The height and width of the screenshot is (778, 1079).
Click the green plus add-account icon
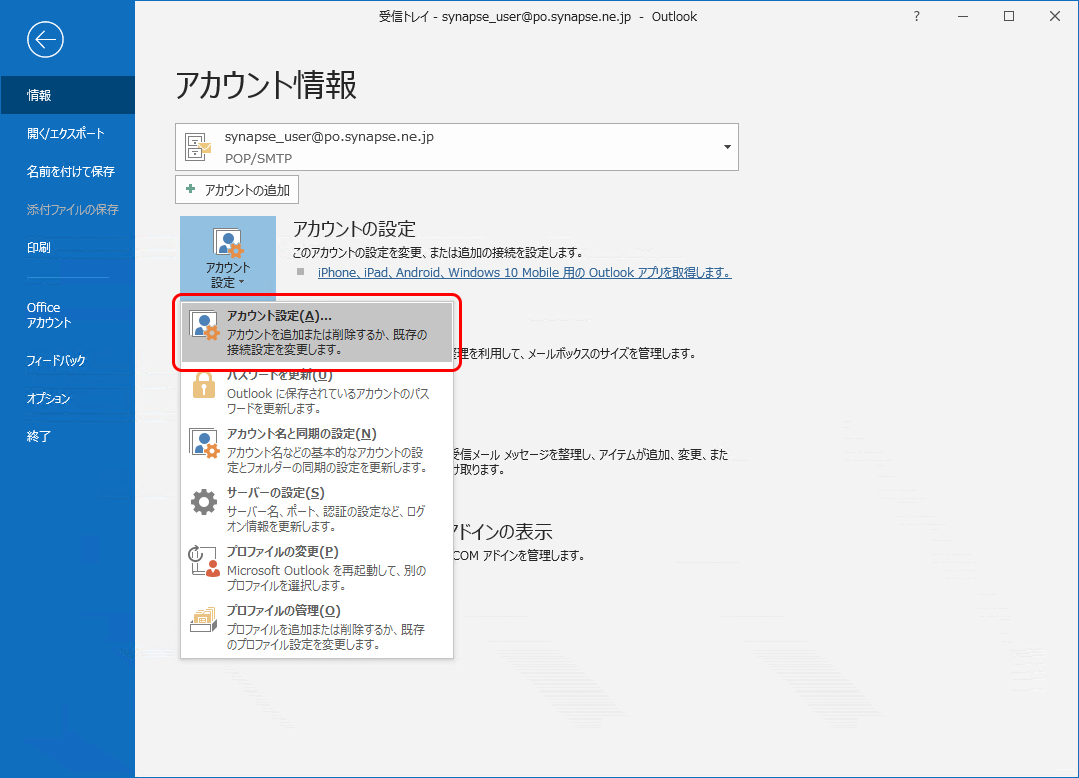tap(191, 189)
